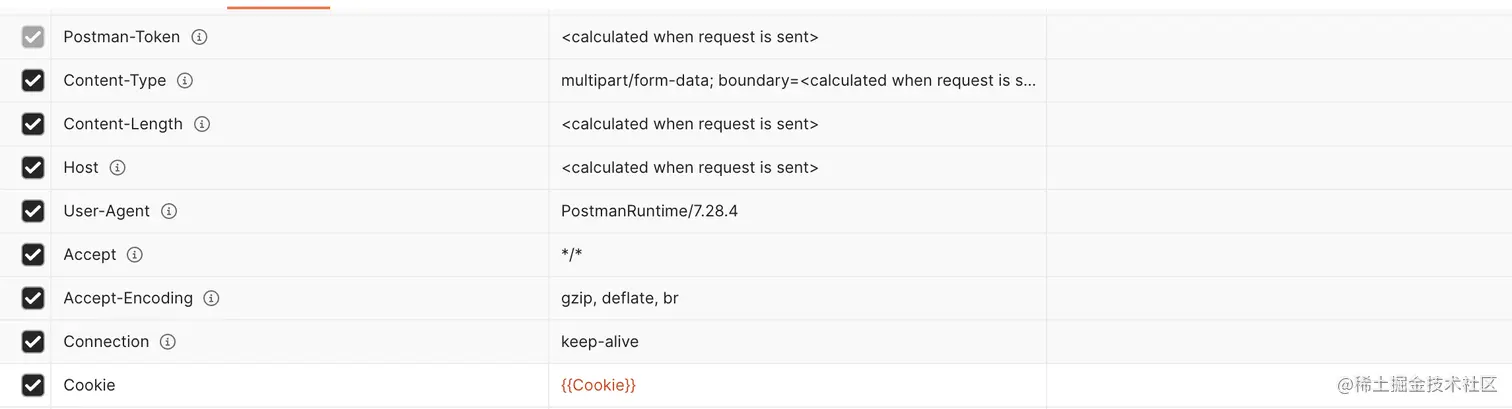Toggle the User-Agent header checkbox
Viewport: 1512px width, 409px height.
(33, 211)
